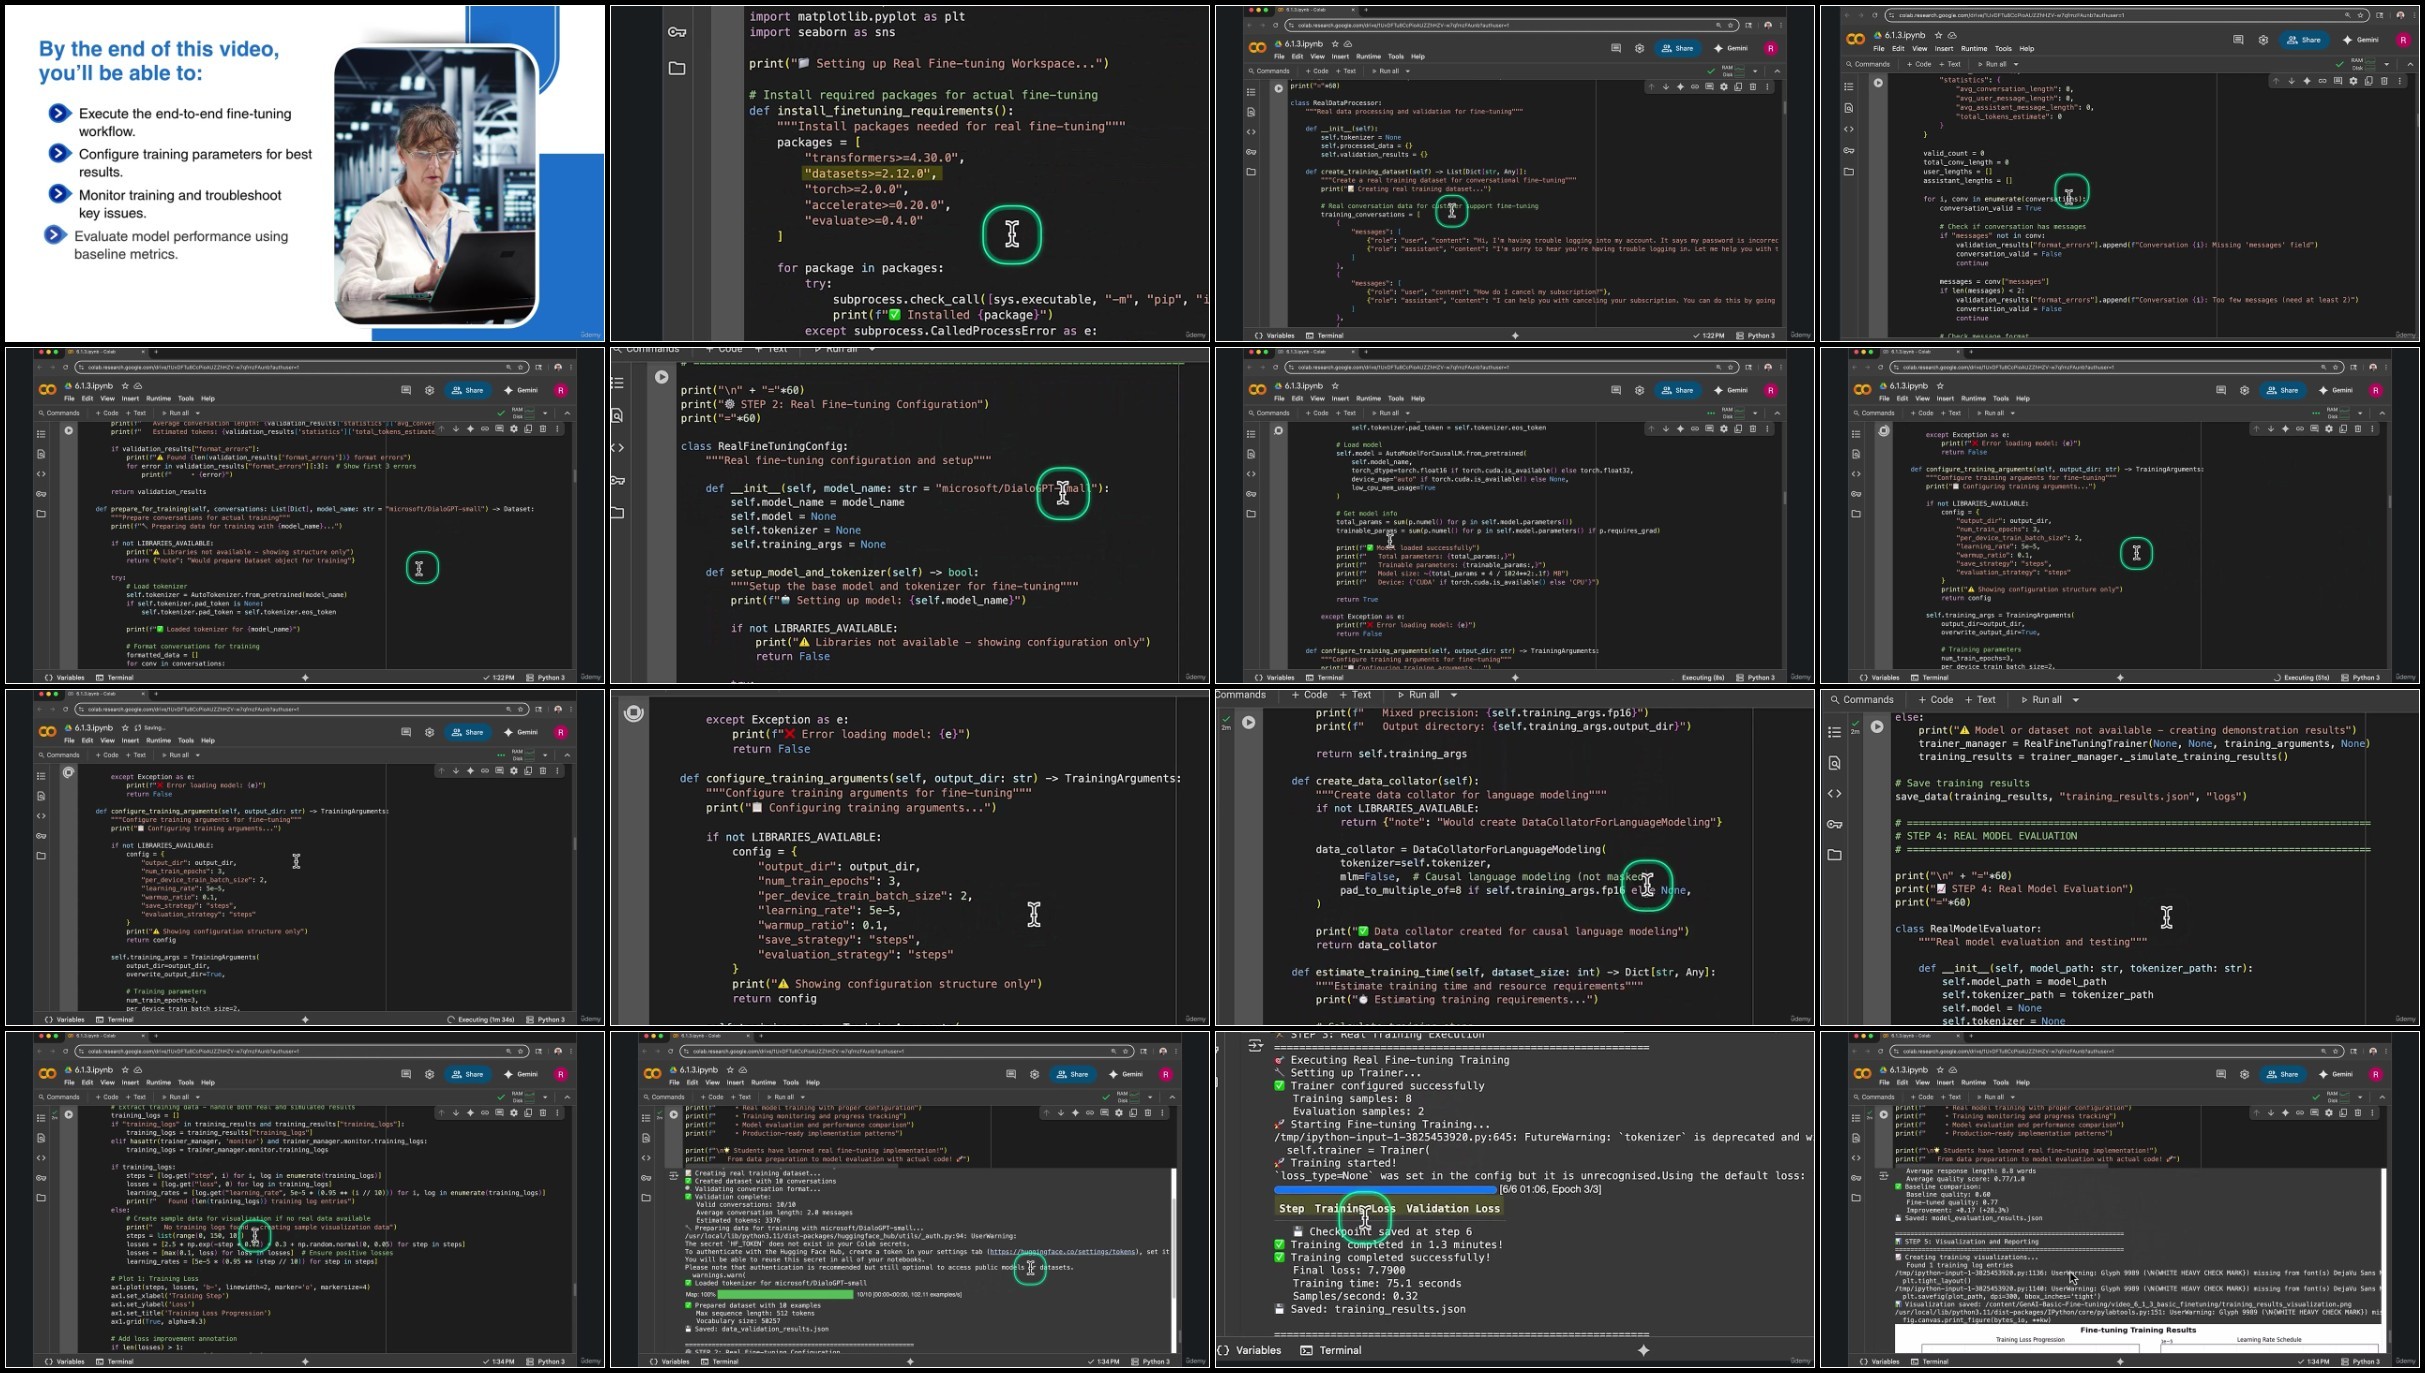The width and height of the screenshot is (2425, 1373).
Task: Open Secrets key icon beside the seaborn import
Action: 677,32
